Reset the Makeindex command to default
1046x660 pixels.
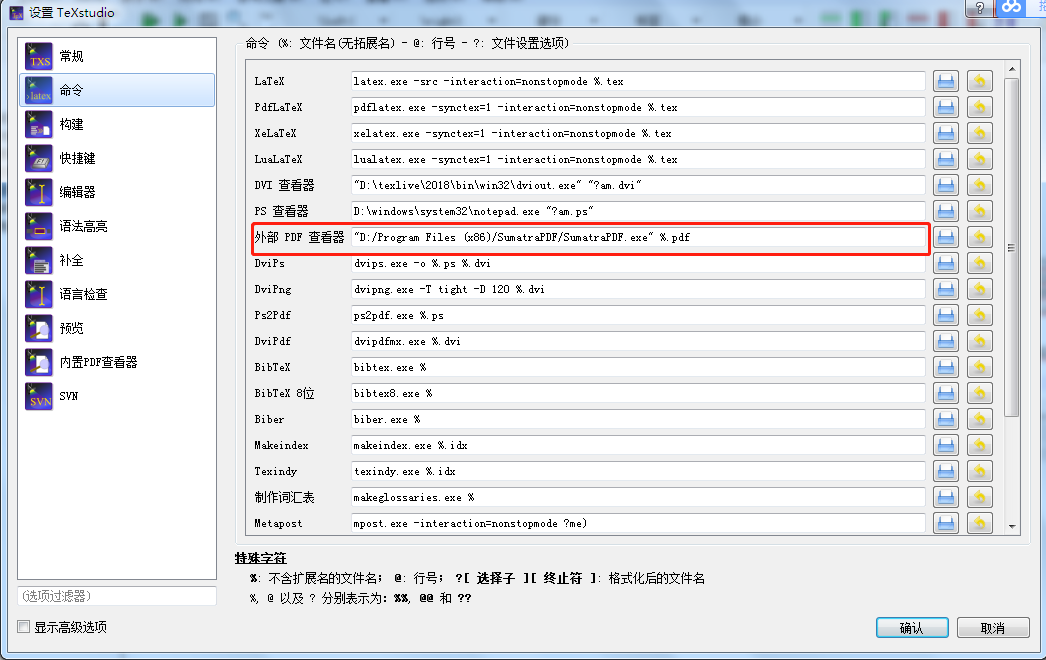click(x=979, y=446)
